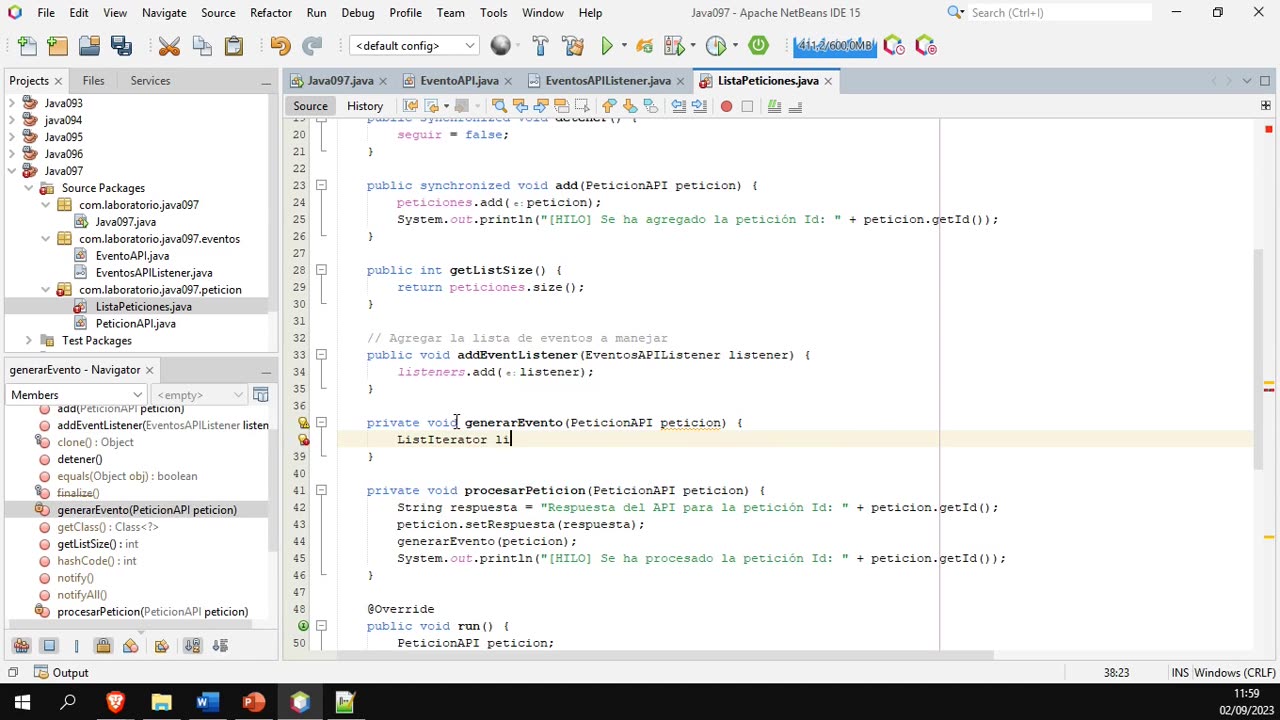The image size is (1280, 720).
Task: Open the Members dropdown in Navigator
Action: tap(76, 395)
